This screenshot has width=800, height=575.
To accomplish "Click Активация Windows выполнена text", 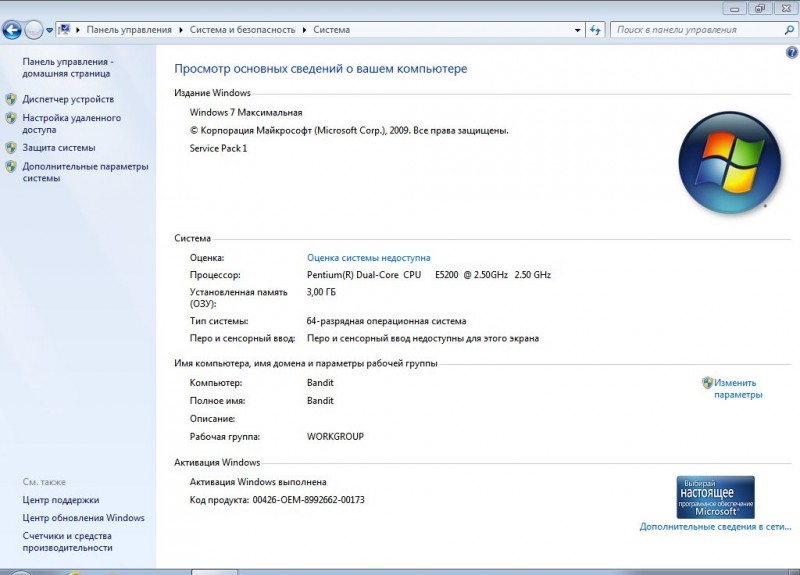I will [258, 482].
